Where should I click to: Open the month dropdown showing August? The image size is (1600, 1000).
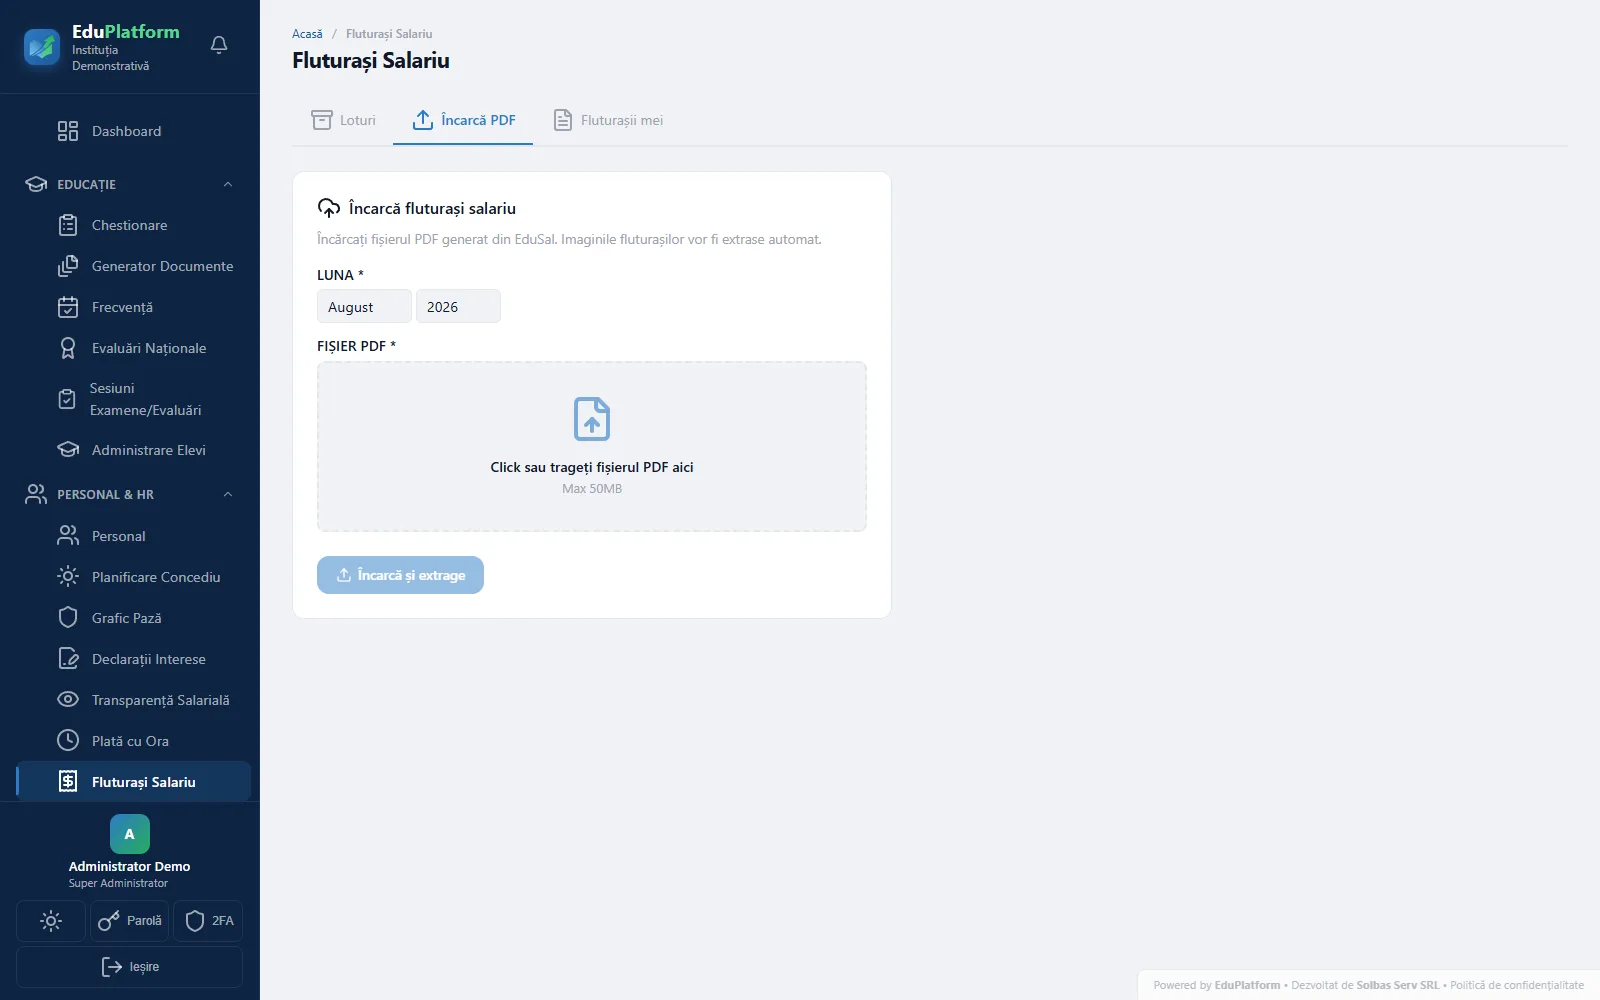[364, 307]
